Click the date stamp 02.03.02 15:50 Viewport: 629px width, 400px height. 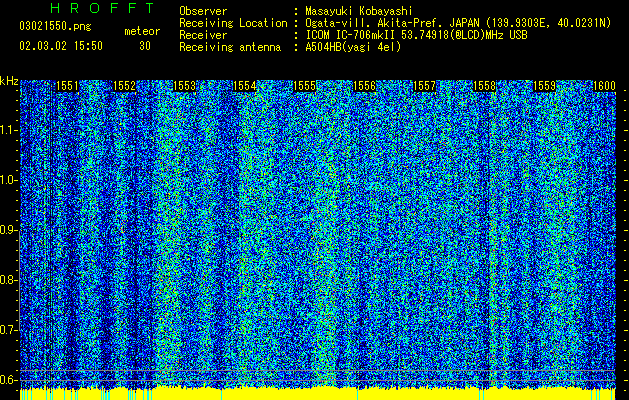tap(61, 46)
